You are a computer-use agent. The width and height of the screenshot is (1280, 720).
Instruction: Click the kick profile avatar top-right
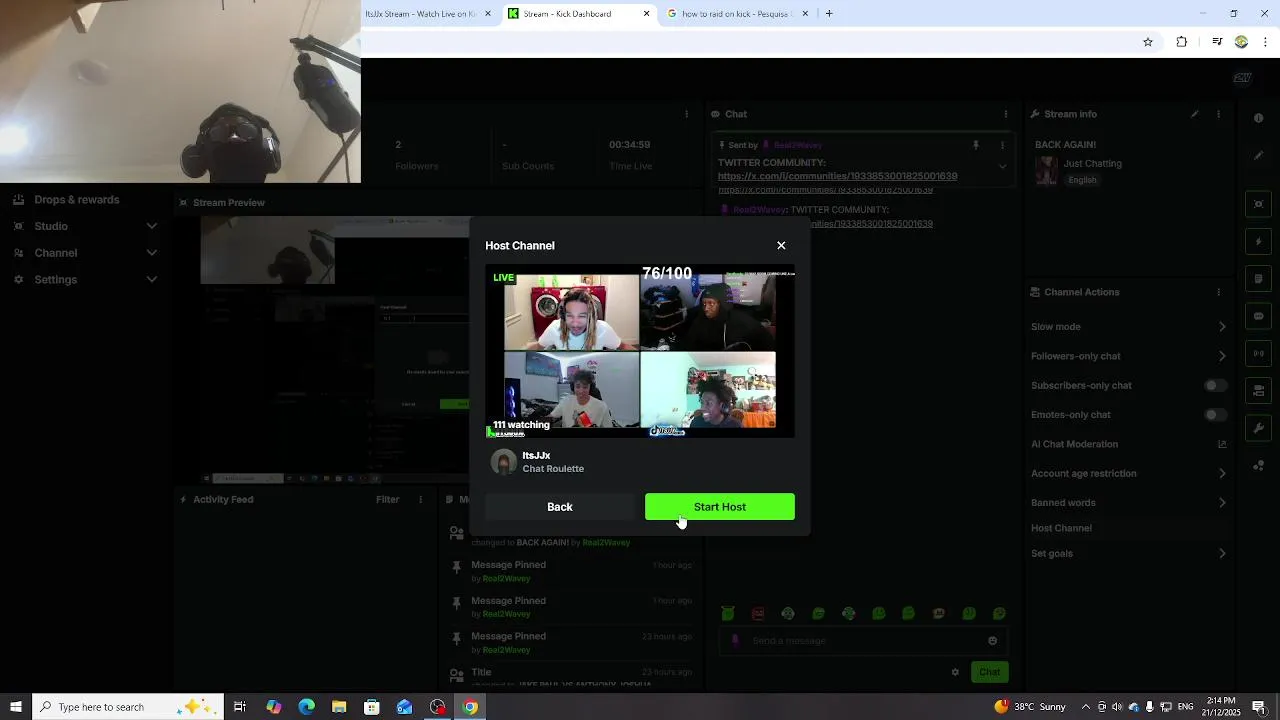(1242, 78)
